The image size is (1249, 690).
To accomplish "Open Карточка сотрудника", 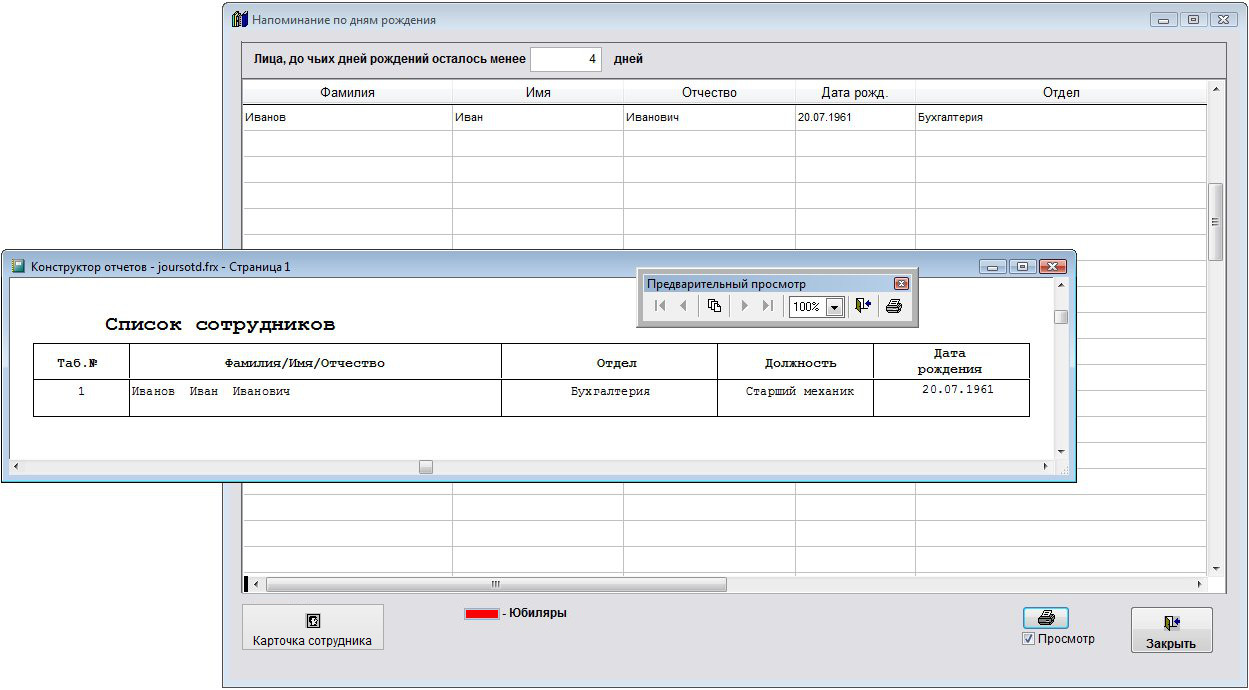I will (312, 629).
